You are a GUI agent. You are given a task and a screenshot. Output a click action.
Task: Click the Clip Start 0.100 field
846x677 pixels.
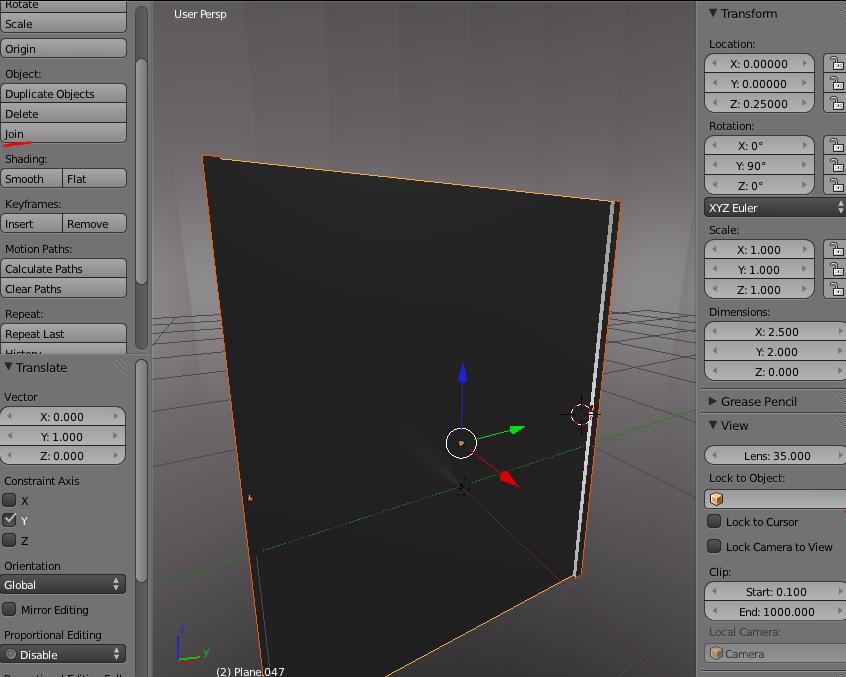coord(775,591)
